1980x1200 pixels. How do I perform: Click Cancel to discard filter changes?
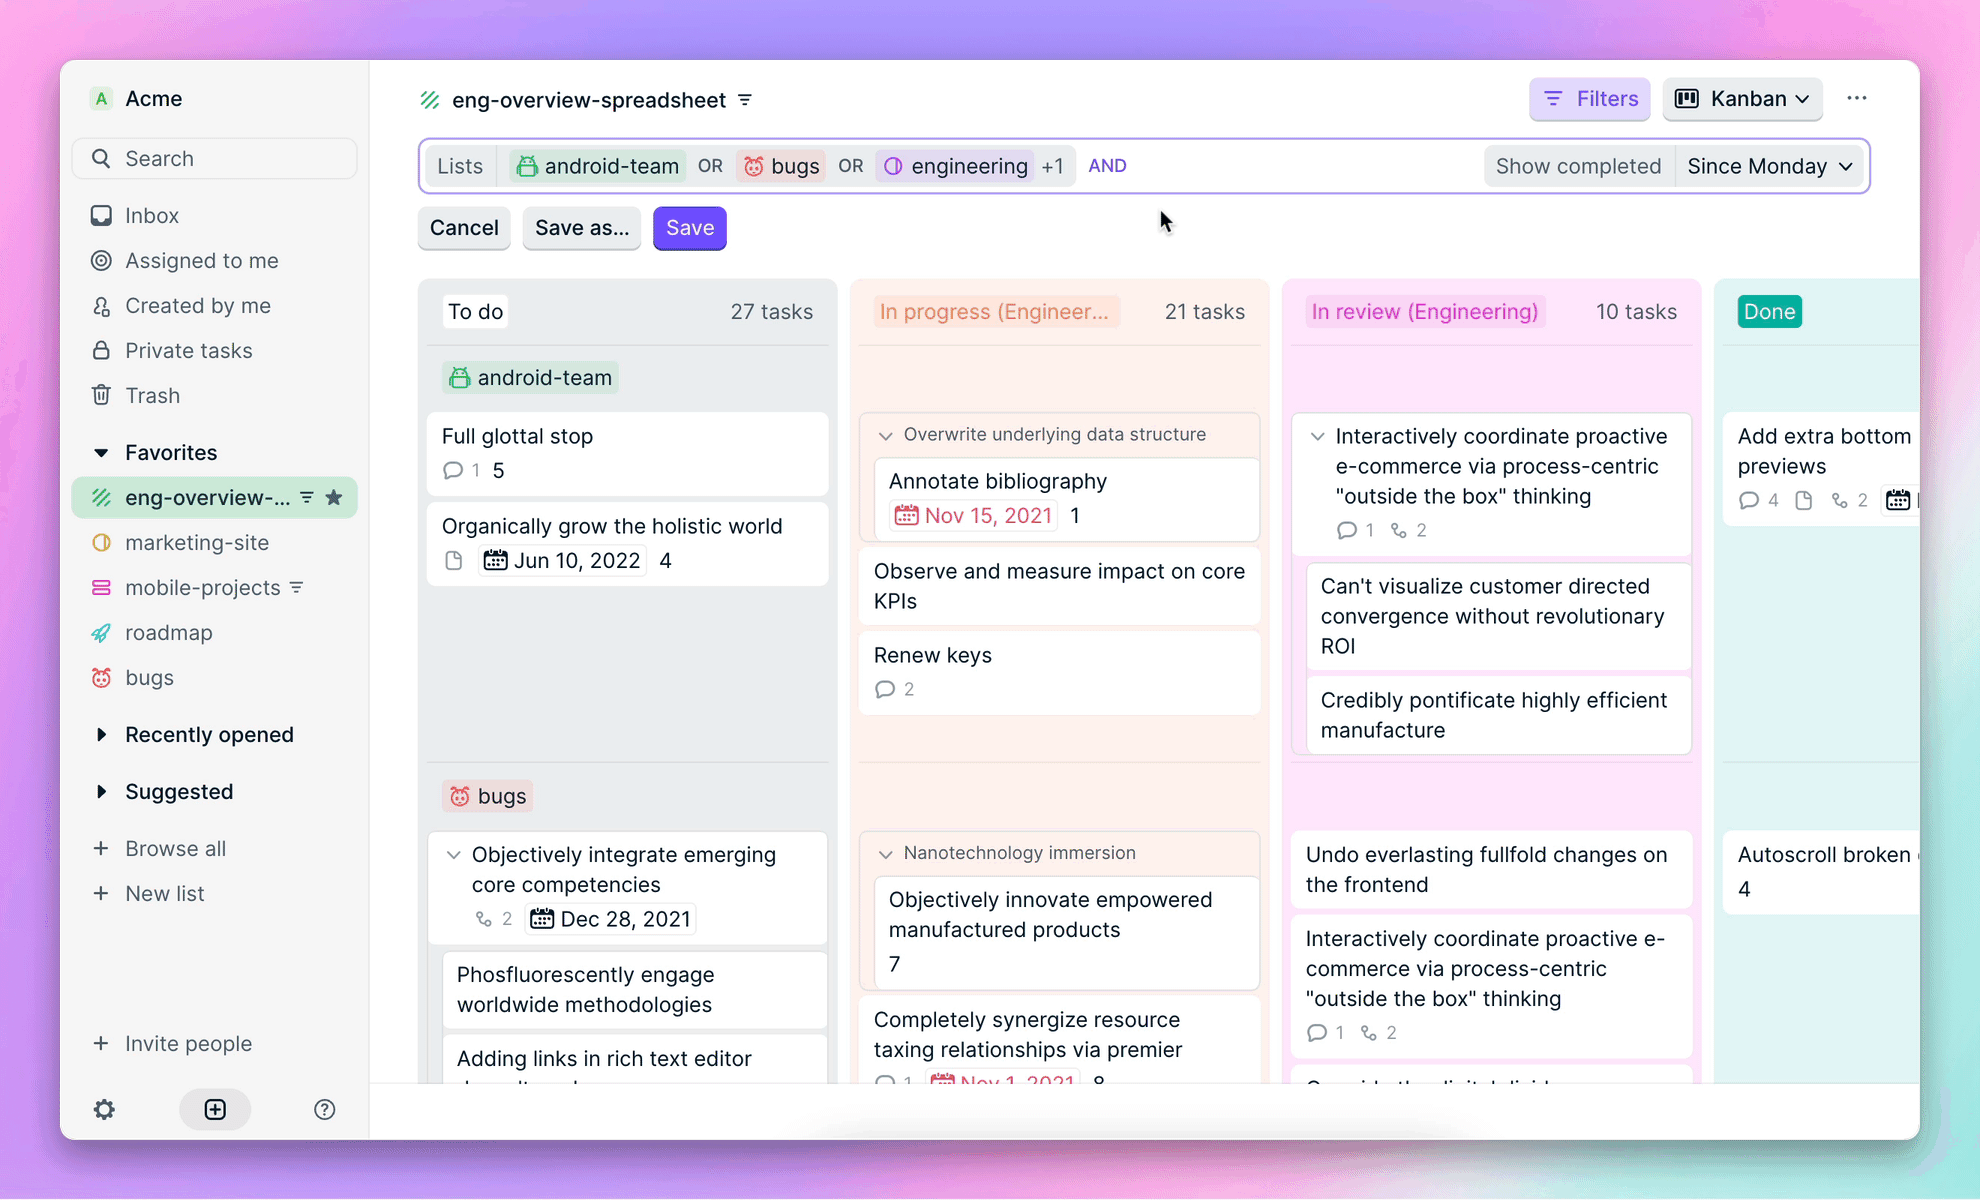464,228
